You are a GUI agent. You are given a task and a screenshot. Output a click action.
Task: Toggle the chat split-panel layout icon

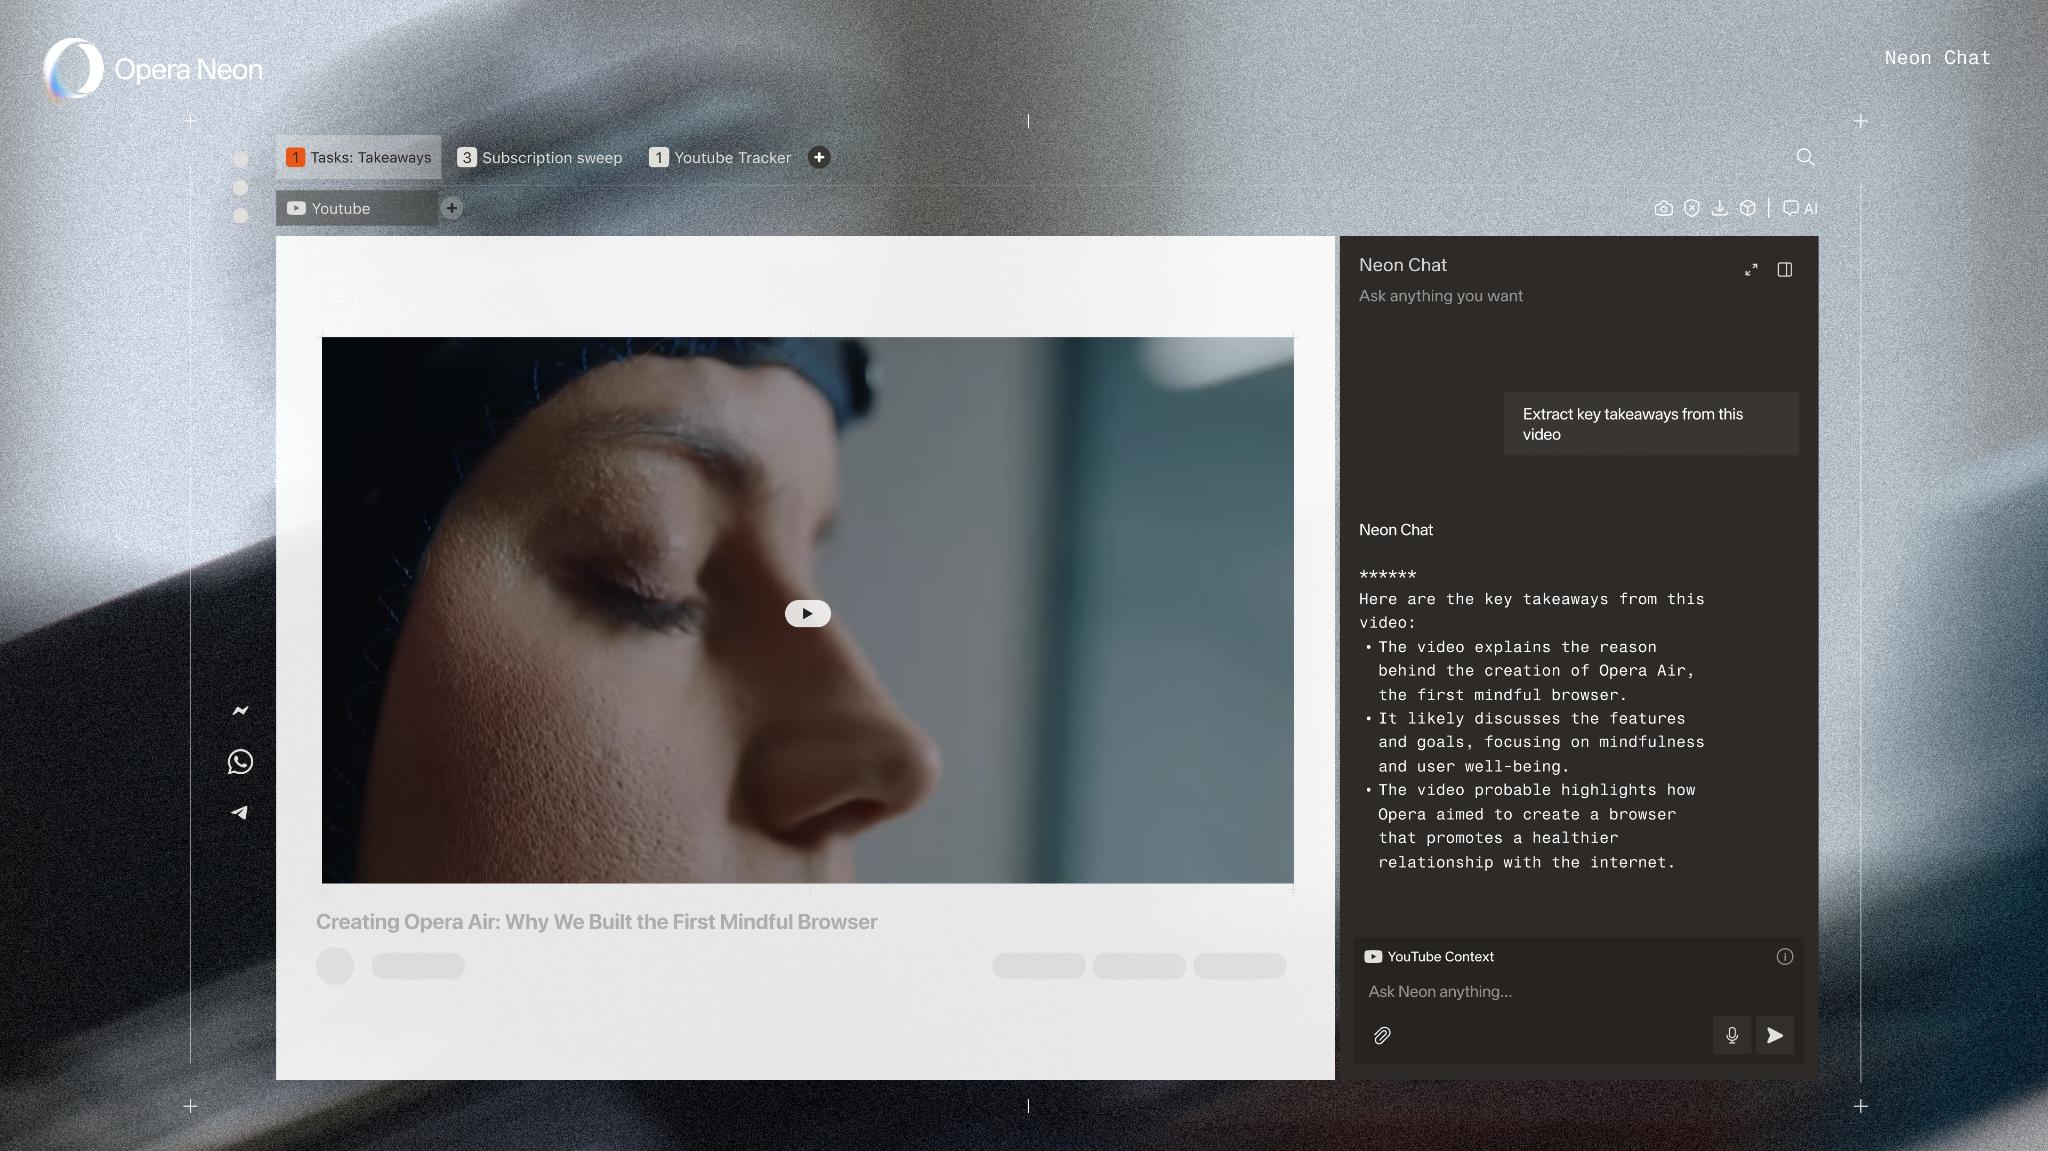(1785, 270)
